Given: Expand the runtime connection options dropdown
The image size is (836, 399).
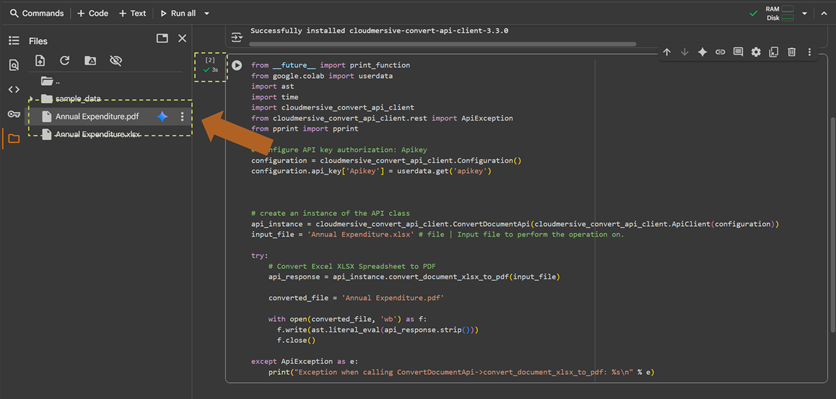Looking at the screenshot, I should point(805,13).
